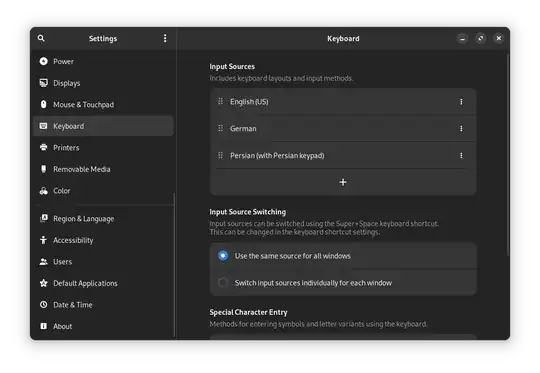Click the Default Applications star icon

coord(43,283)
